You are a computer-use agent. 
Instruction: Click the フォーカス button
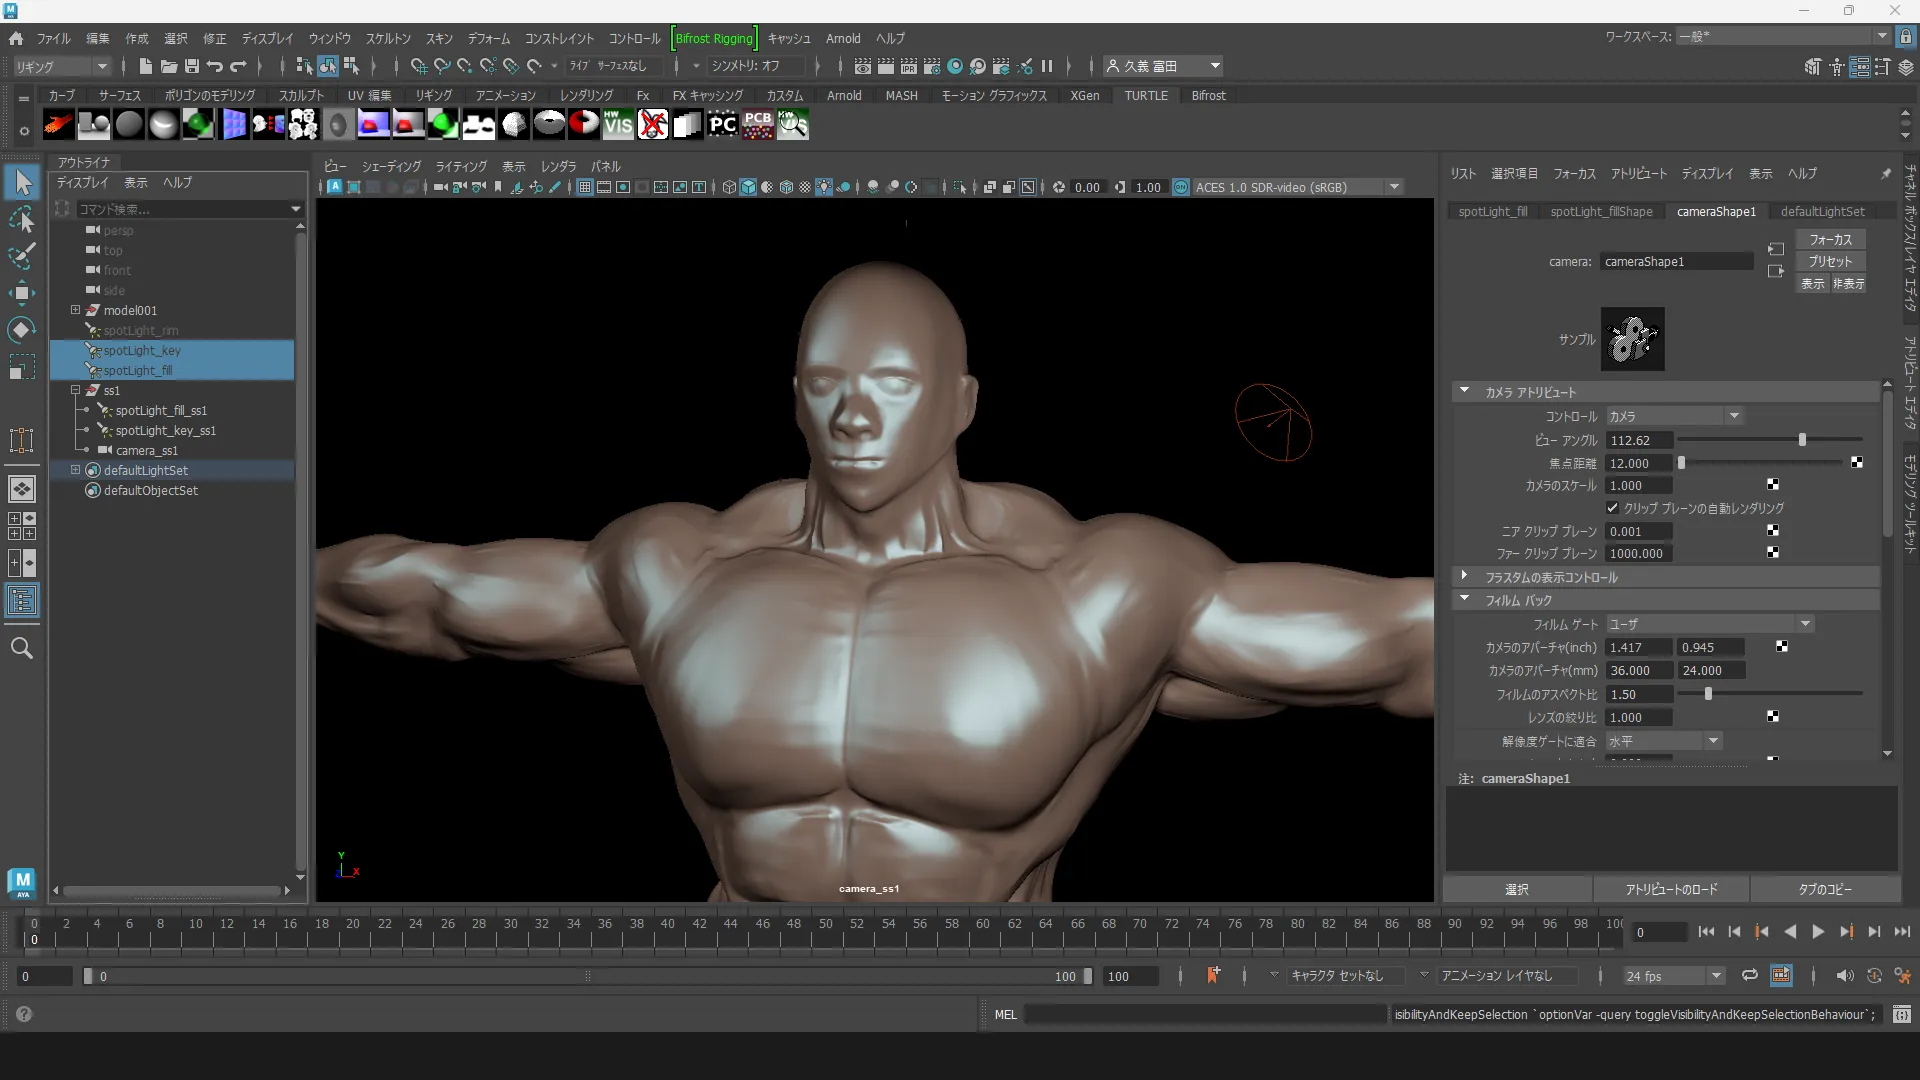tap(1830, 240)
